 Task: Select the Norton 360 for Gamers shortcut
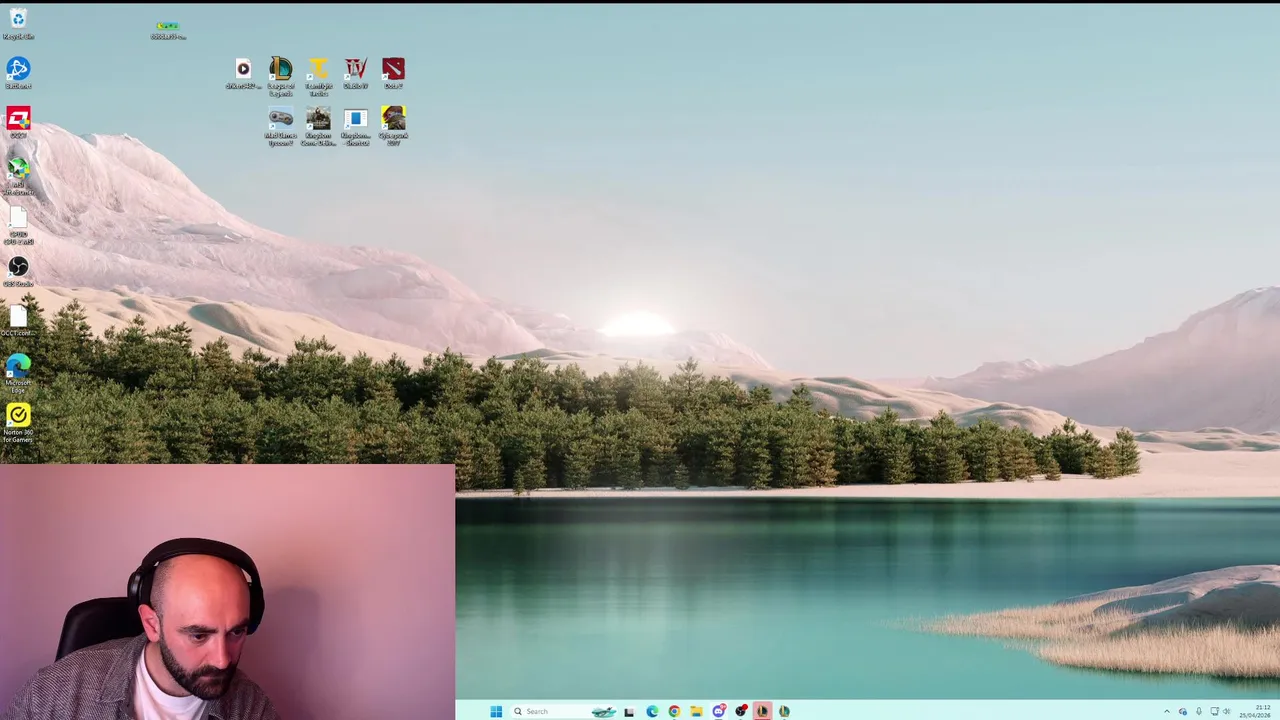click(x=18, y=421)
